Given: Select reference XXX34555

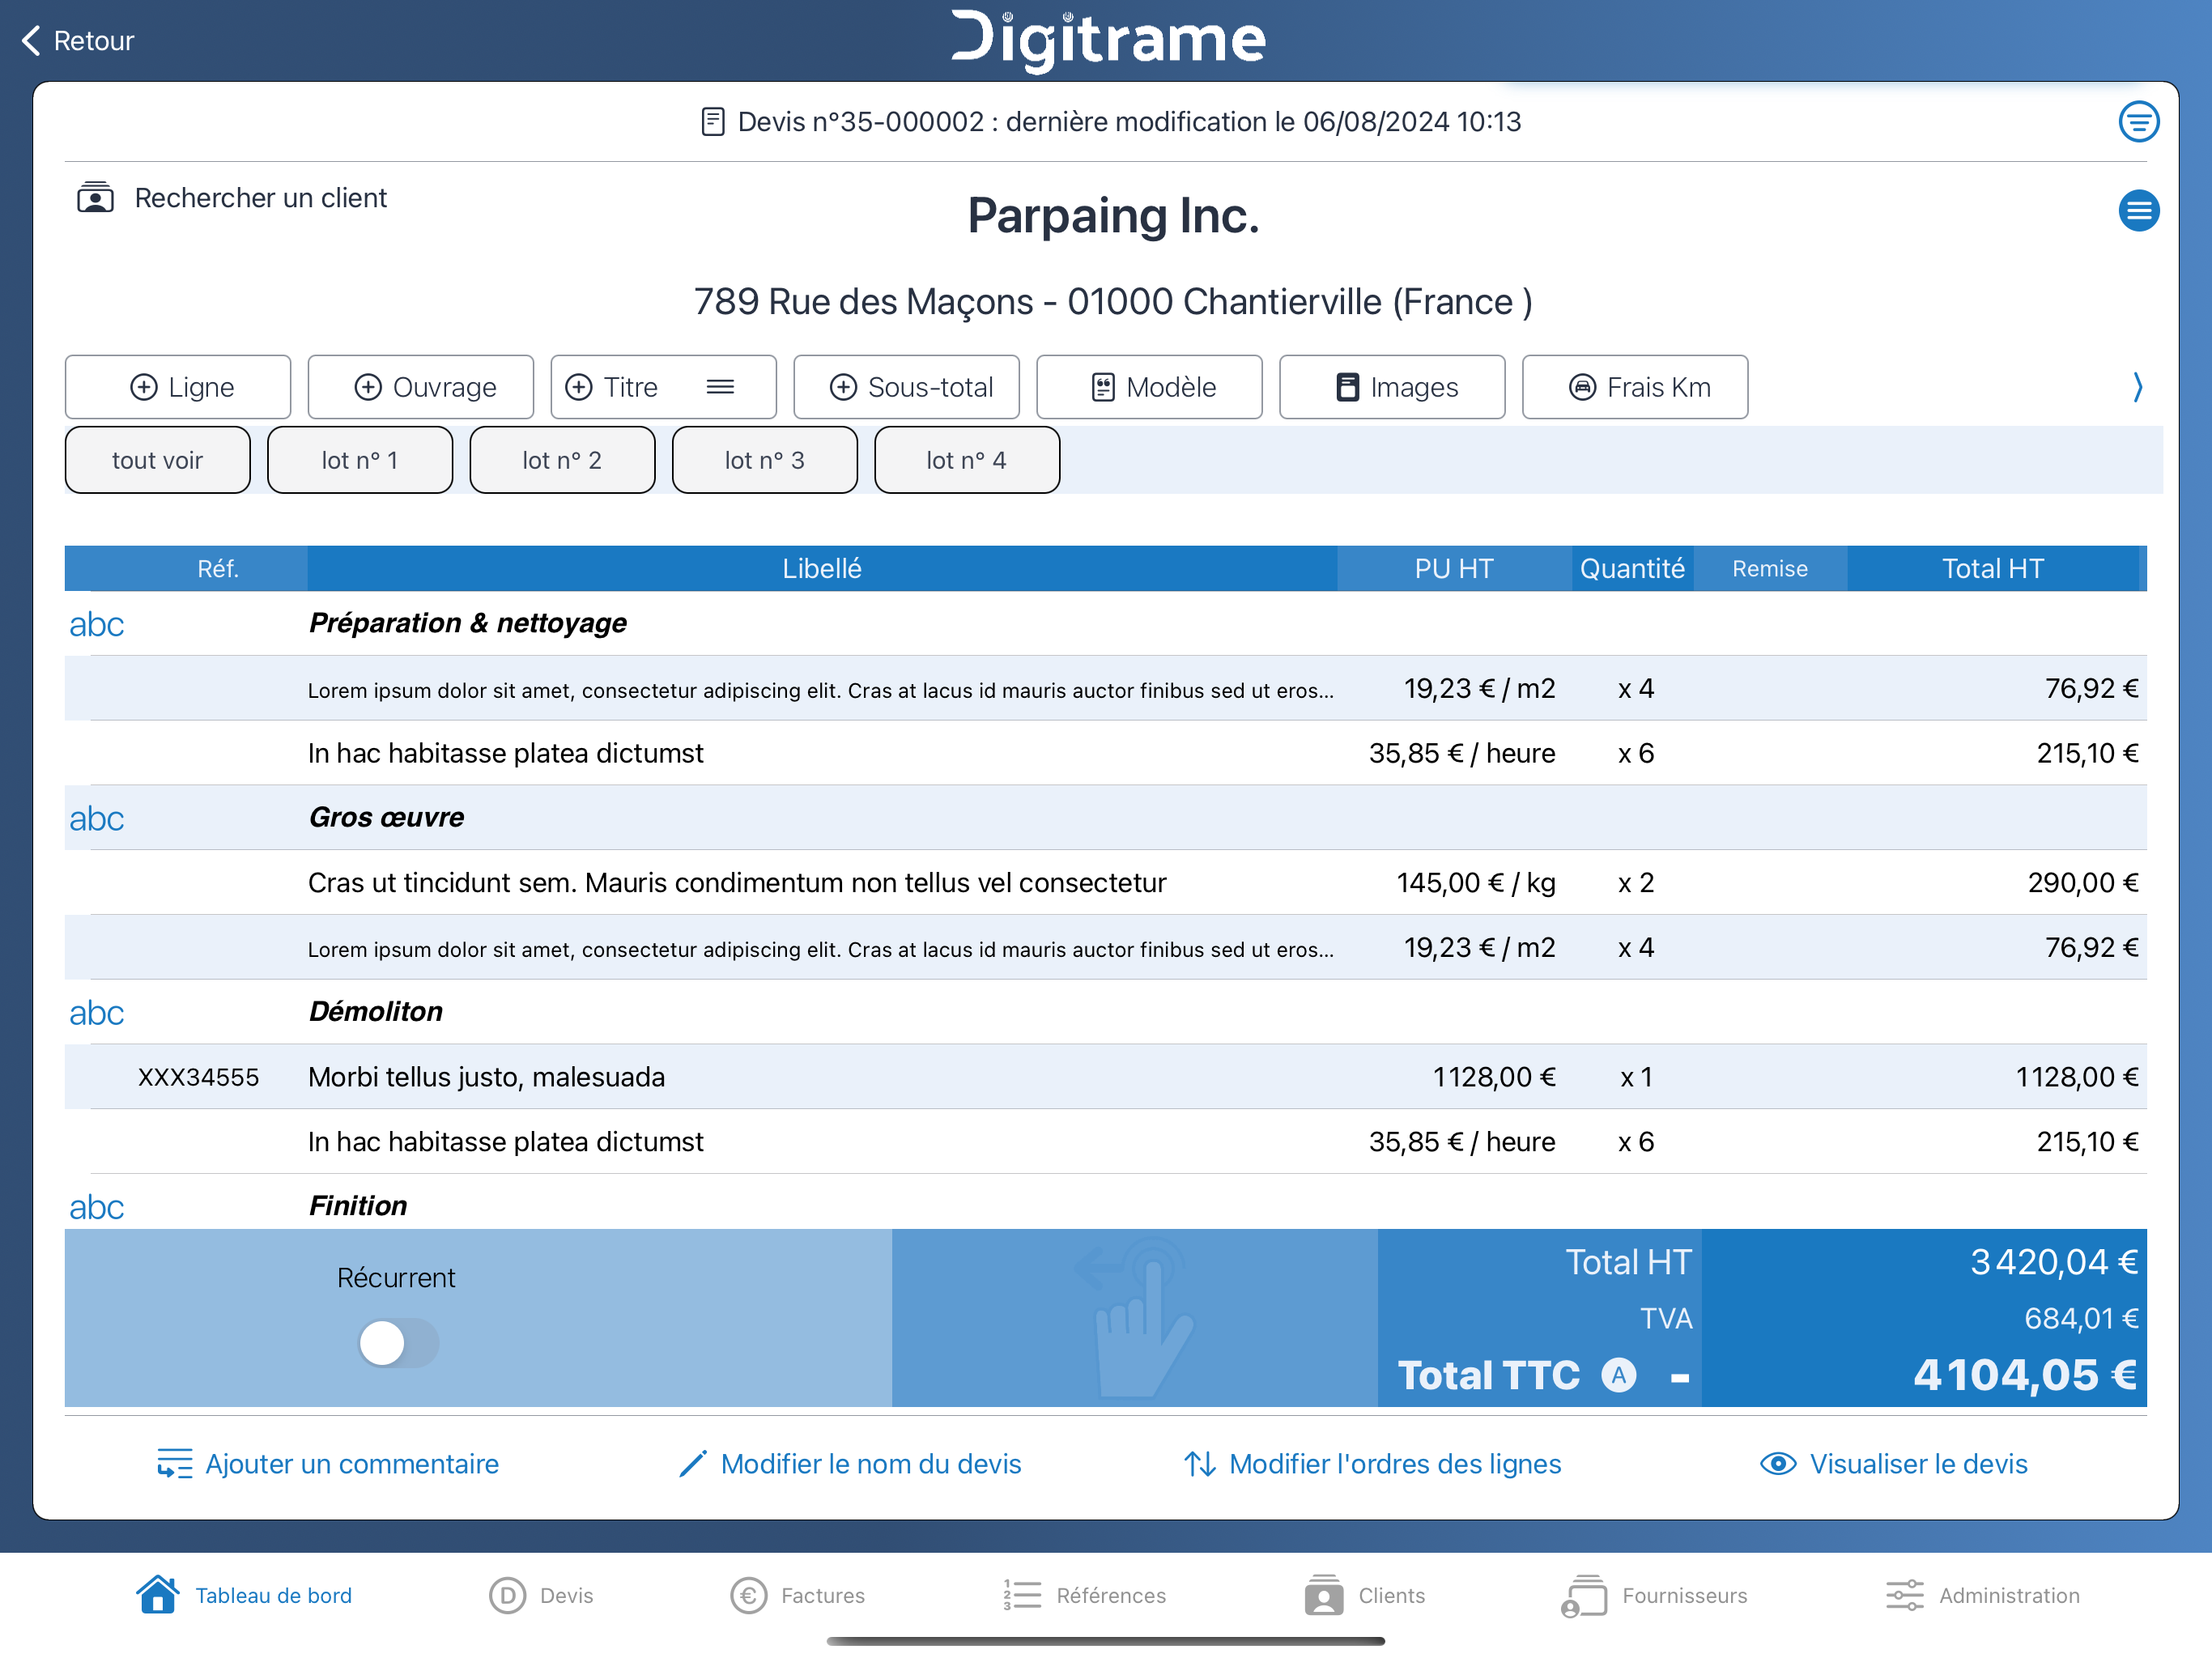Looking at the screenshot, I should tap(198, 1077).
